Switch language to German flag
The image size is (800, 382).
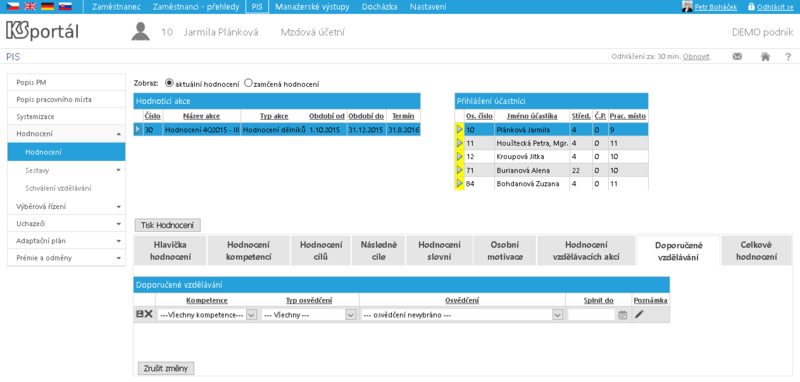(47, 7)
